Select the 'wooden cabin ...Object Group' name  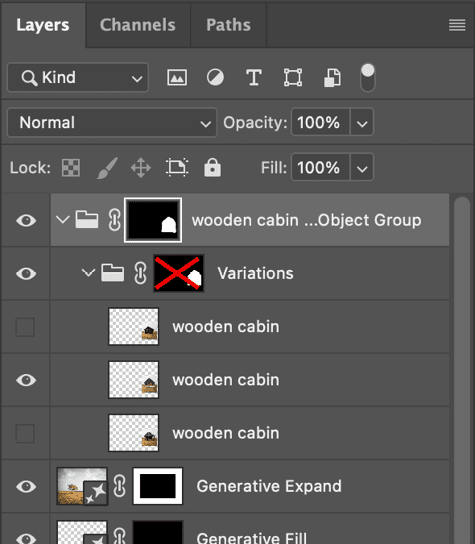[306, 220]
